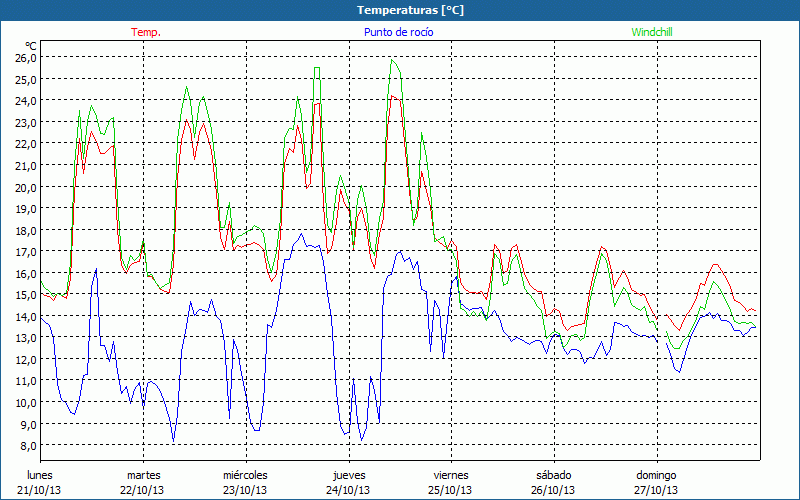800x500 pixels.
Task: Click the 26,0 value on the y-axis
Action: tap(25, 58)
